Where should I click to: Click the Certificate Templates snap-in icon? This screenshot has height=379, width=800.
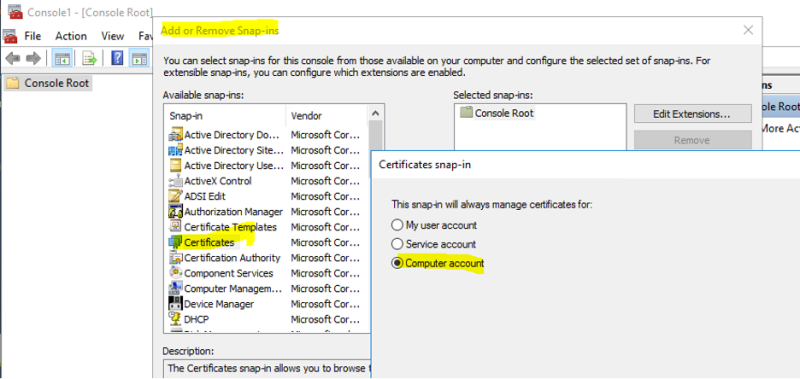pos(176,227)
